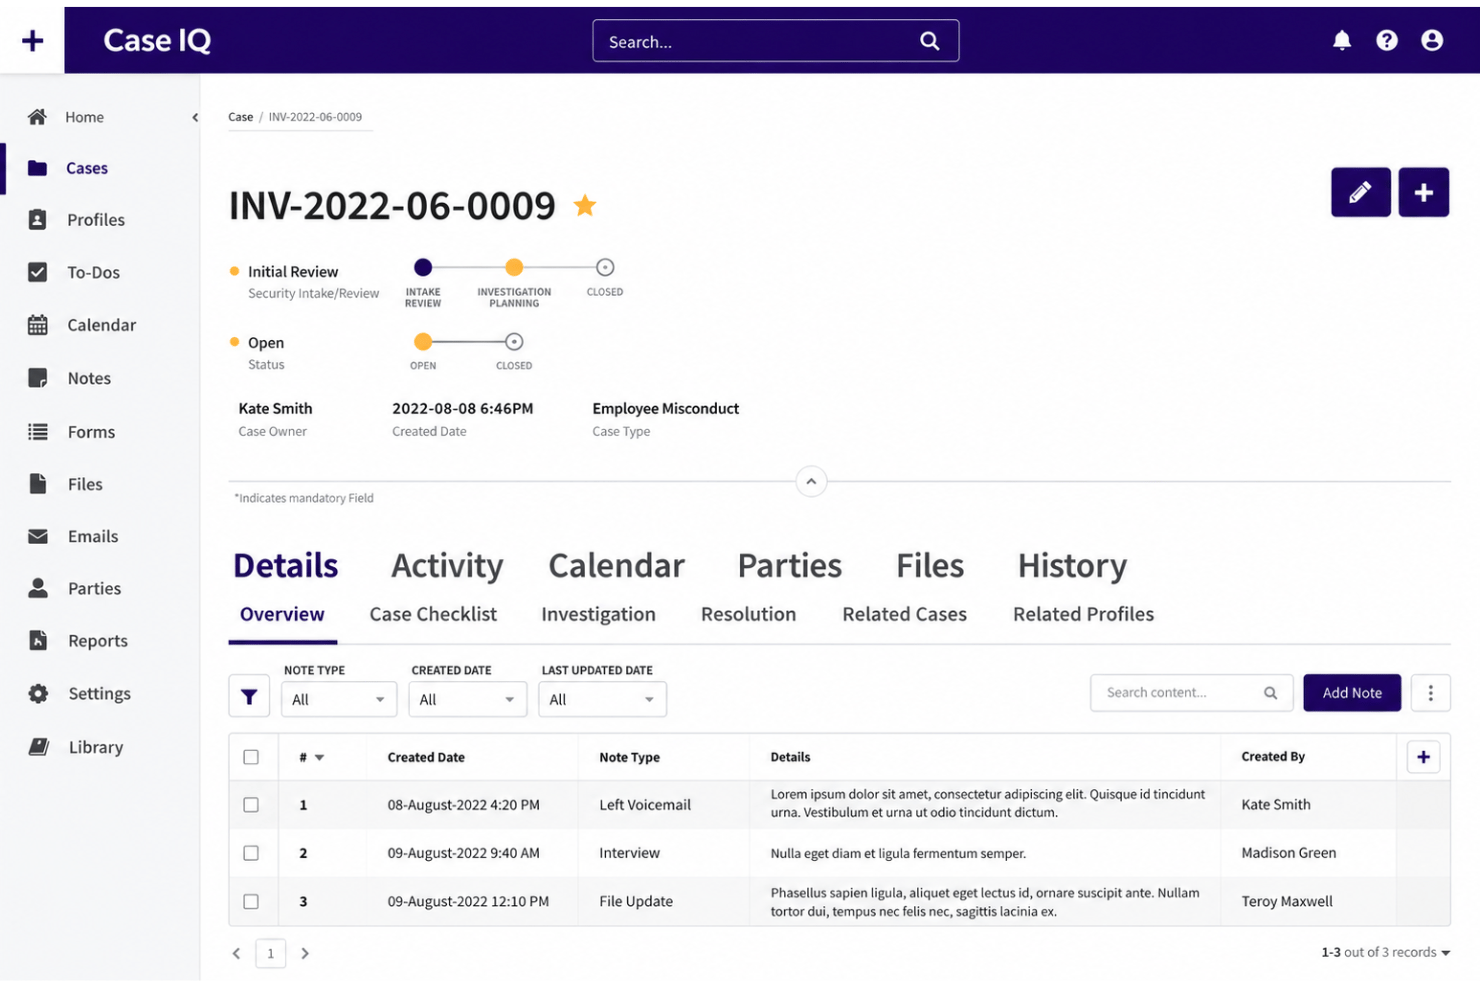Open the Last Updated Date dropdown

602,699
